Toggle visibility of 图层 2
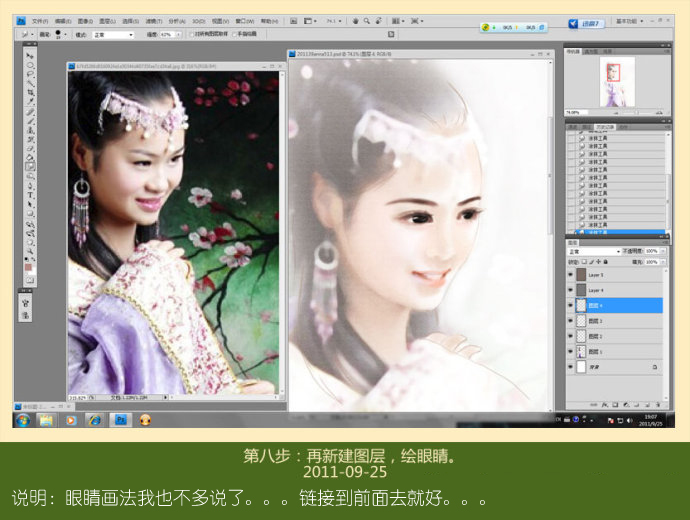The height and width of the screenshot is (520, 690). [x=571, y=336]
